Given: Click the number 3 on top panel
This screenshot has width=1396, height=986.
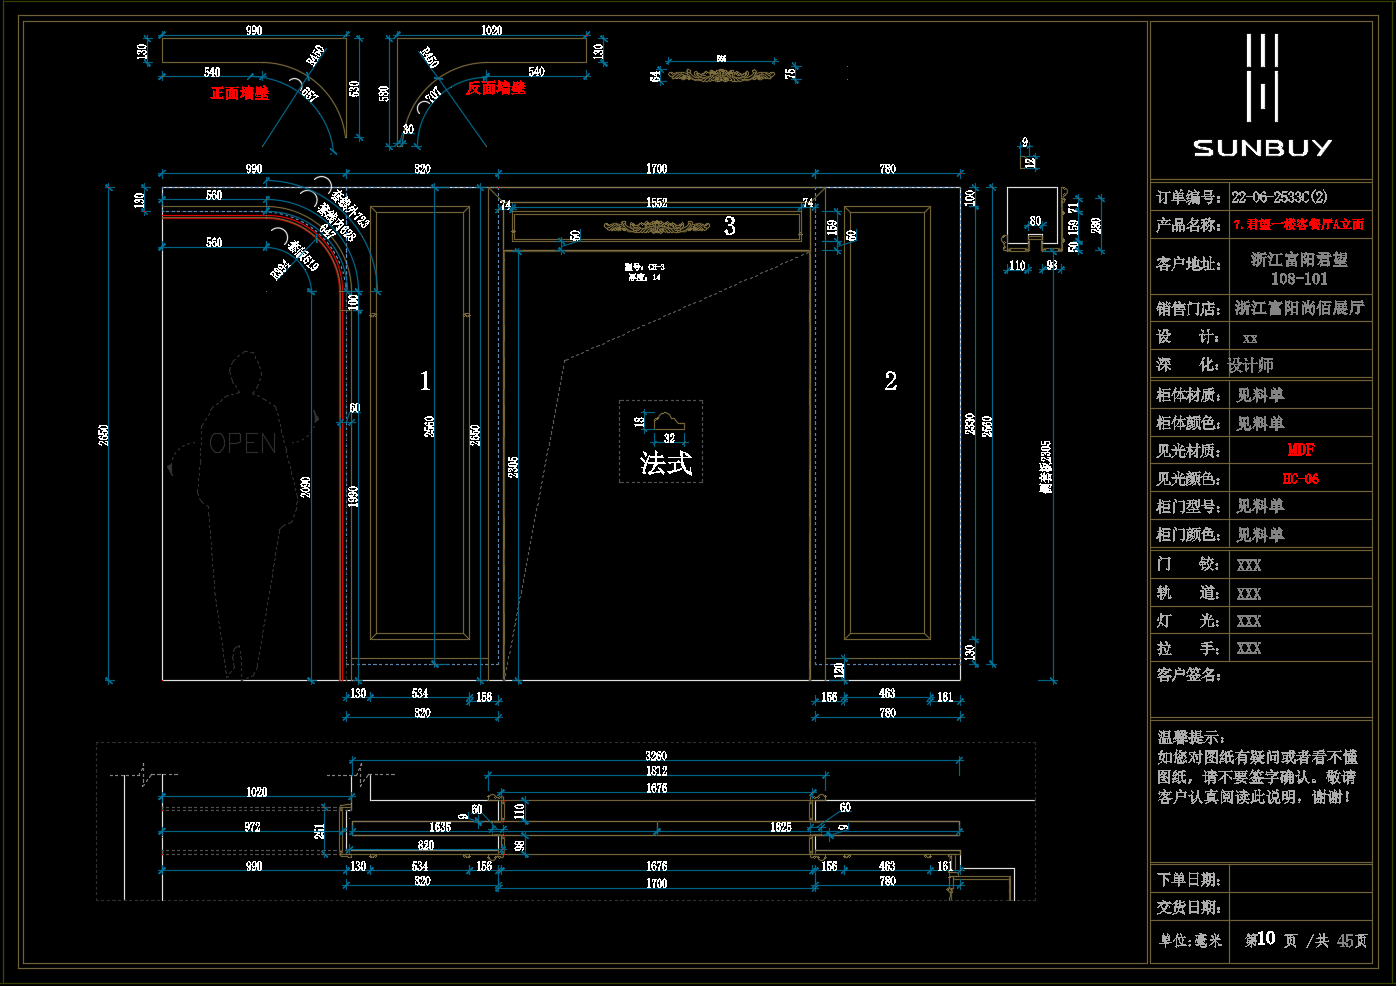Looking at the screenshot, I should coord(730,226).
